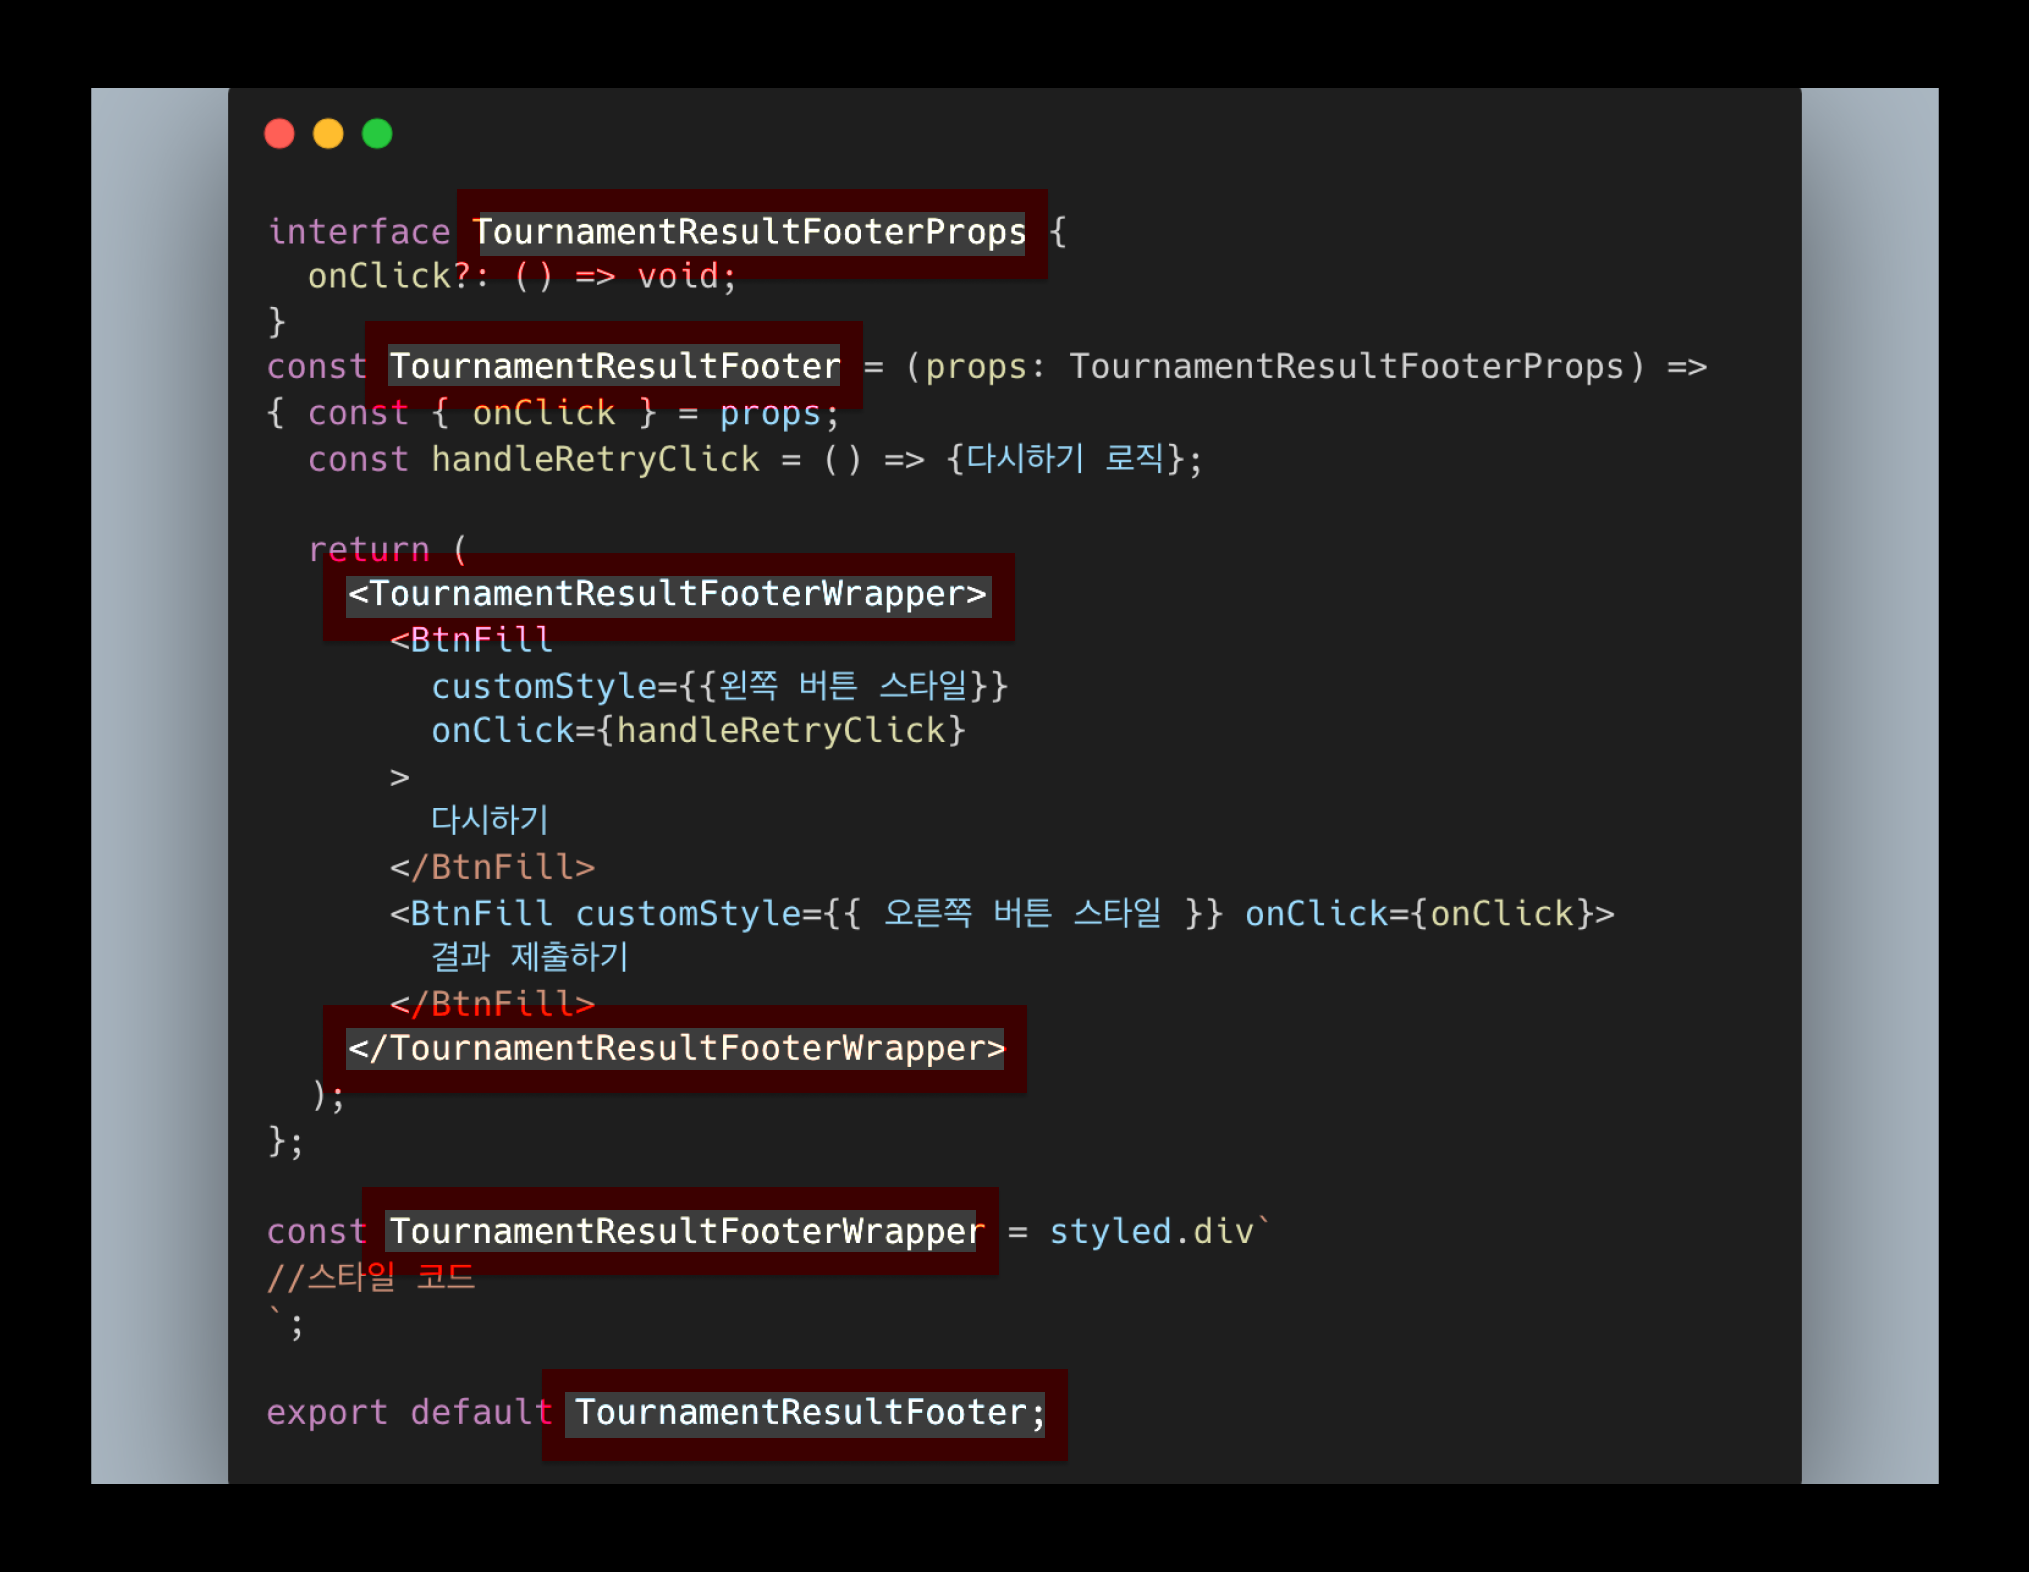
Task: Click the '결과 제출하기' label text
Action: coord(530,957)
